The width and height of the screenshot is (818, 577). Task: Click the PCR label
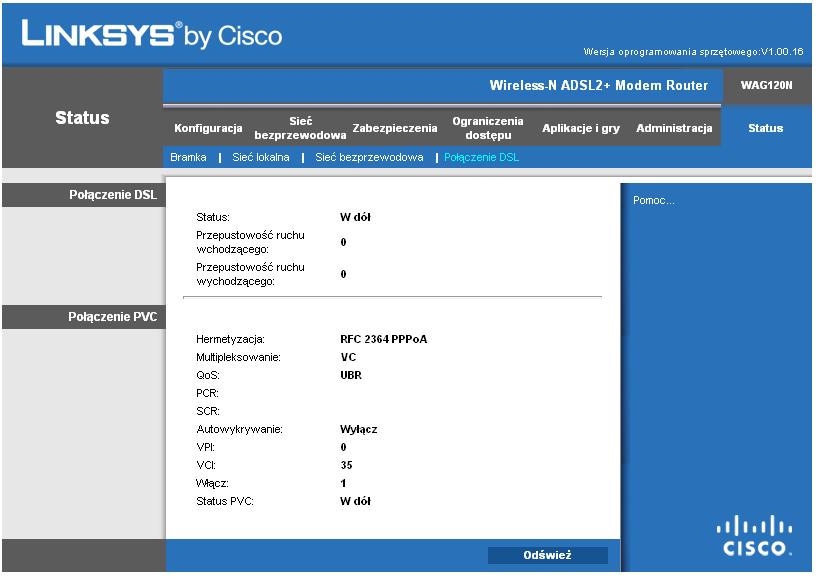pyautogui.click(x=207, y=393)
